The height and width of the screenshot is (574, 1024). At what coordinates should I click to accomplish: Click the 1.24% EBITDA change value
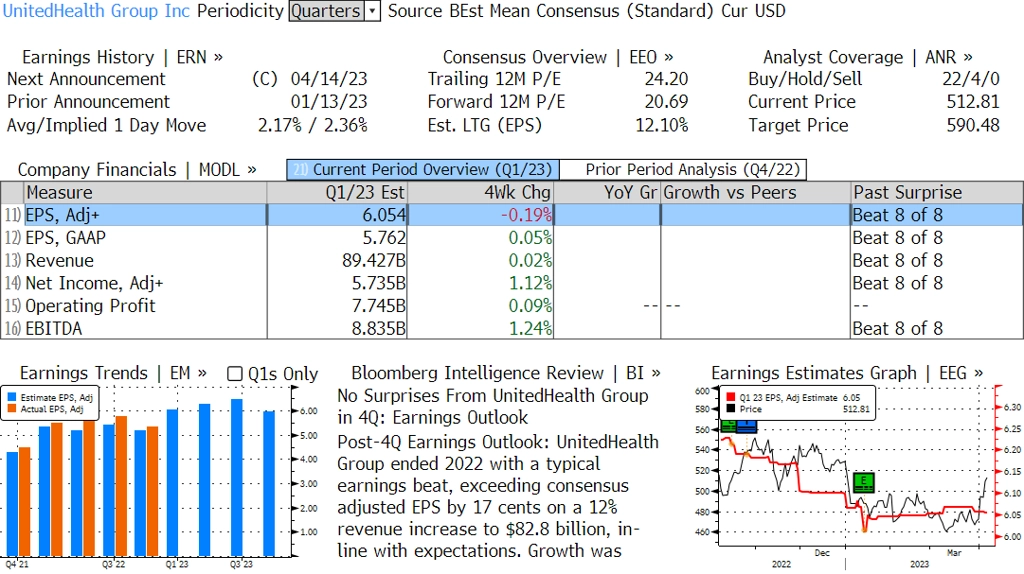click(530, 328)
